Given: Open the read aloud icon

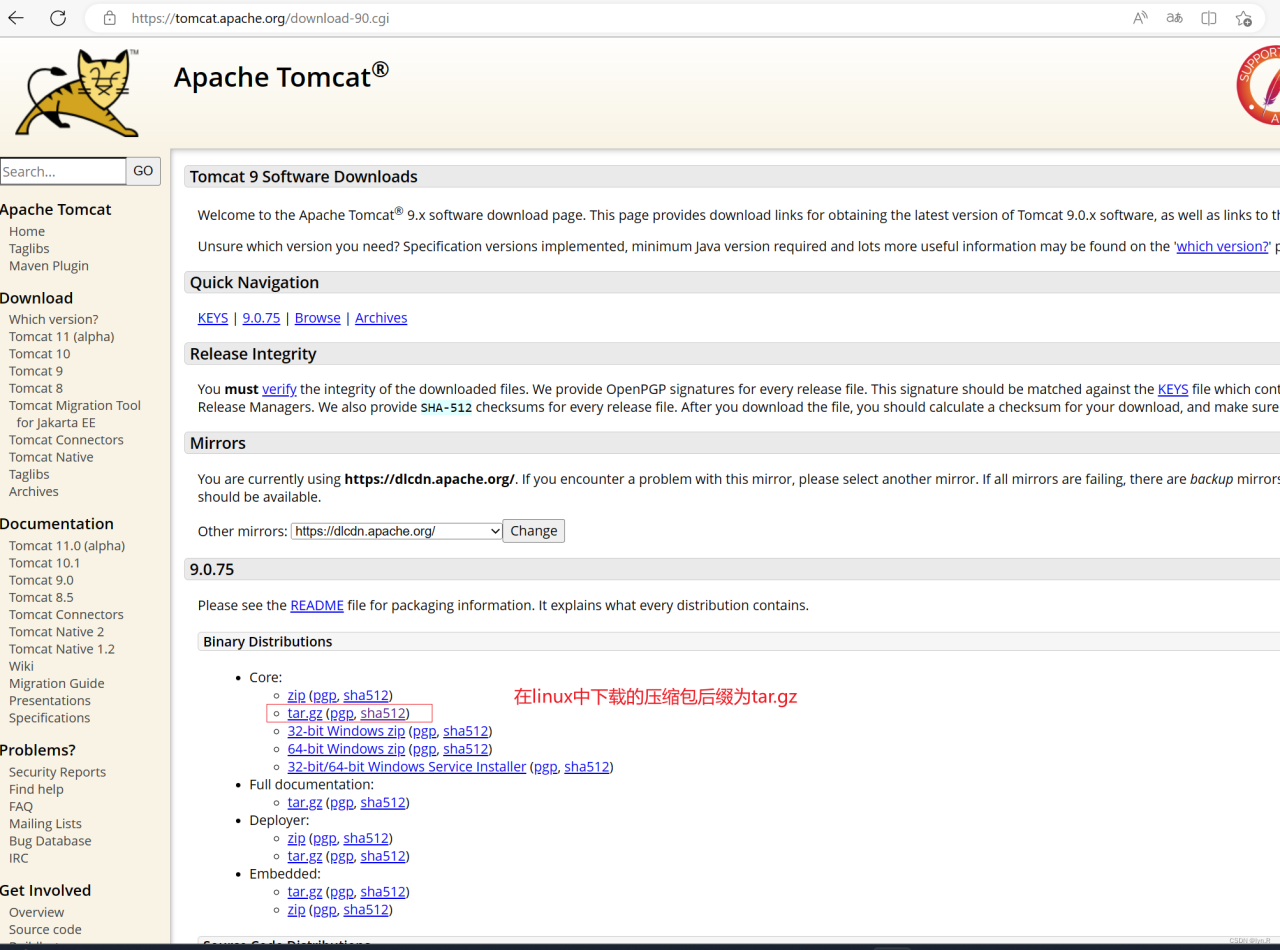Looking at the screenshot, I should [1140, 18].
